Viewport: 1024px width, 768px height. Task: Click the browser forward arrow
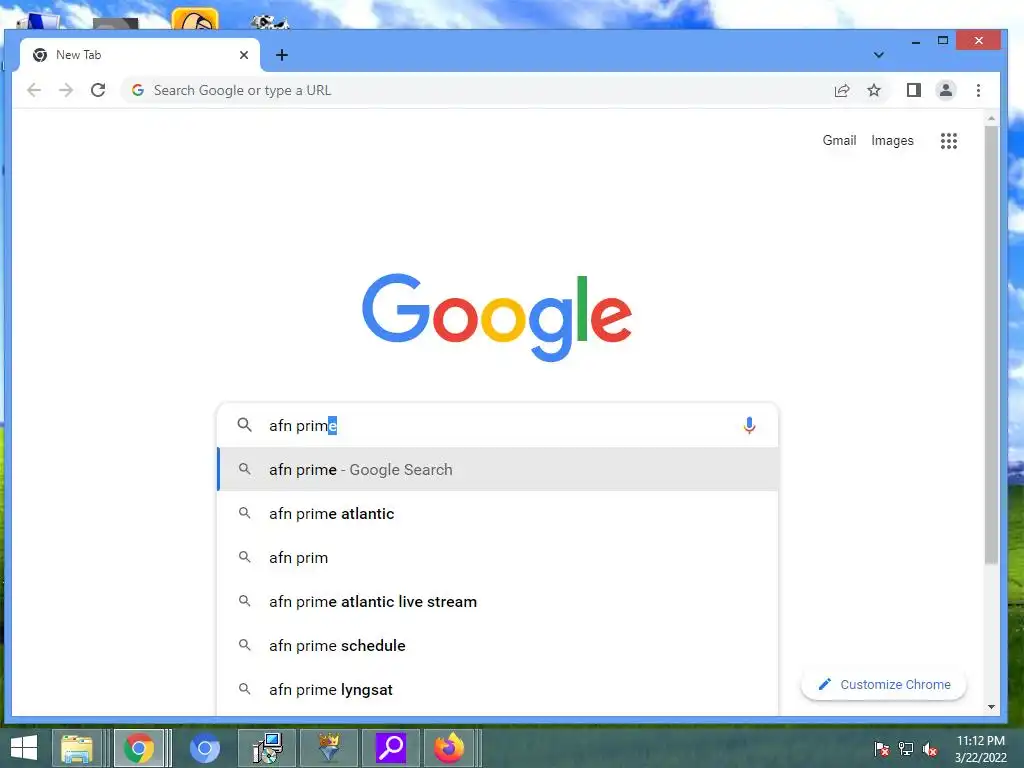pyautogui.click(x=66, y=90)
